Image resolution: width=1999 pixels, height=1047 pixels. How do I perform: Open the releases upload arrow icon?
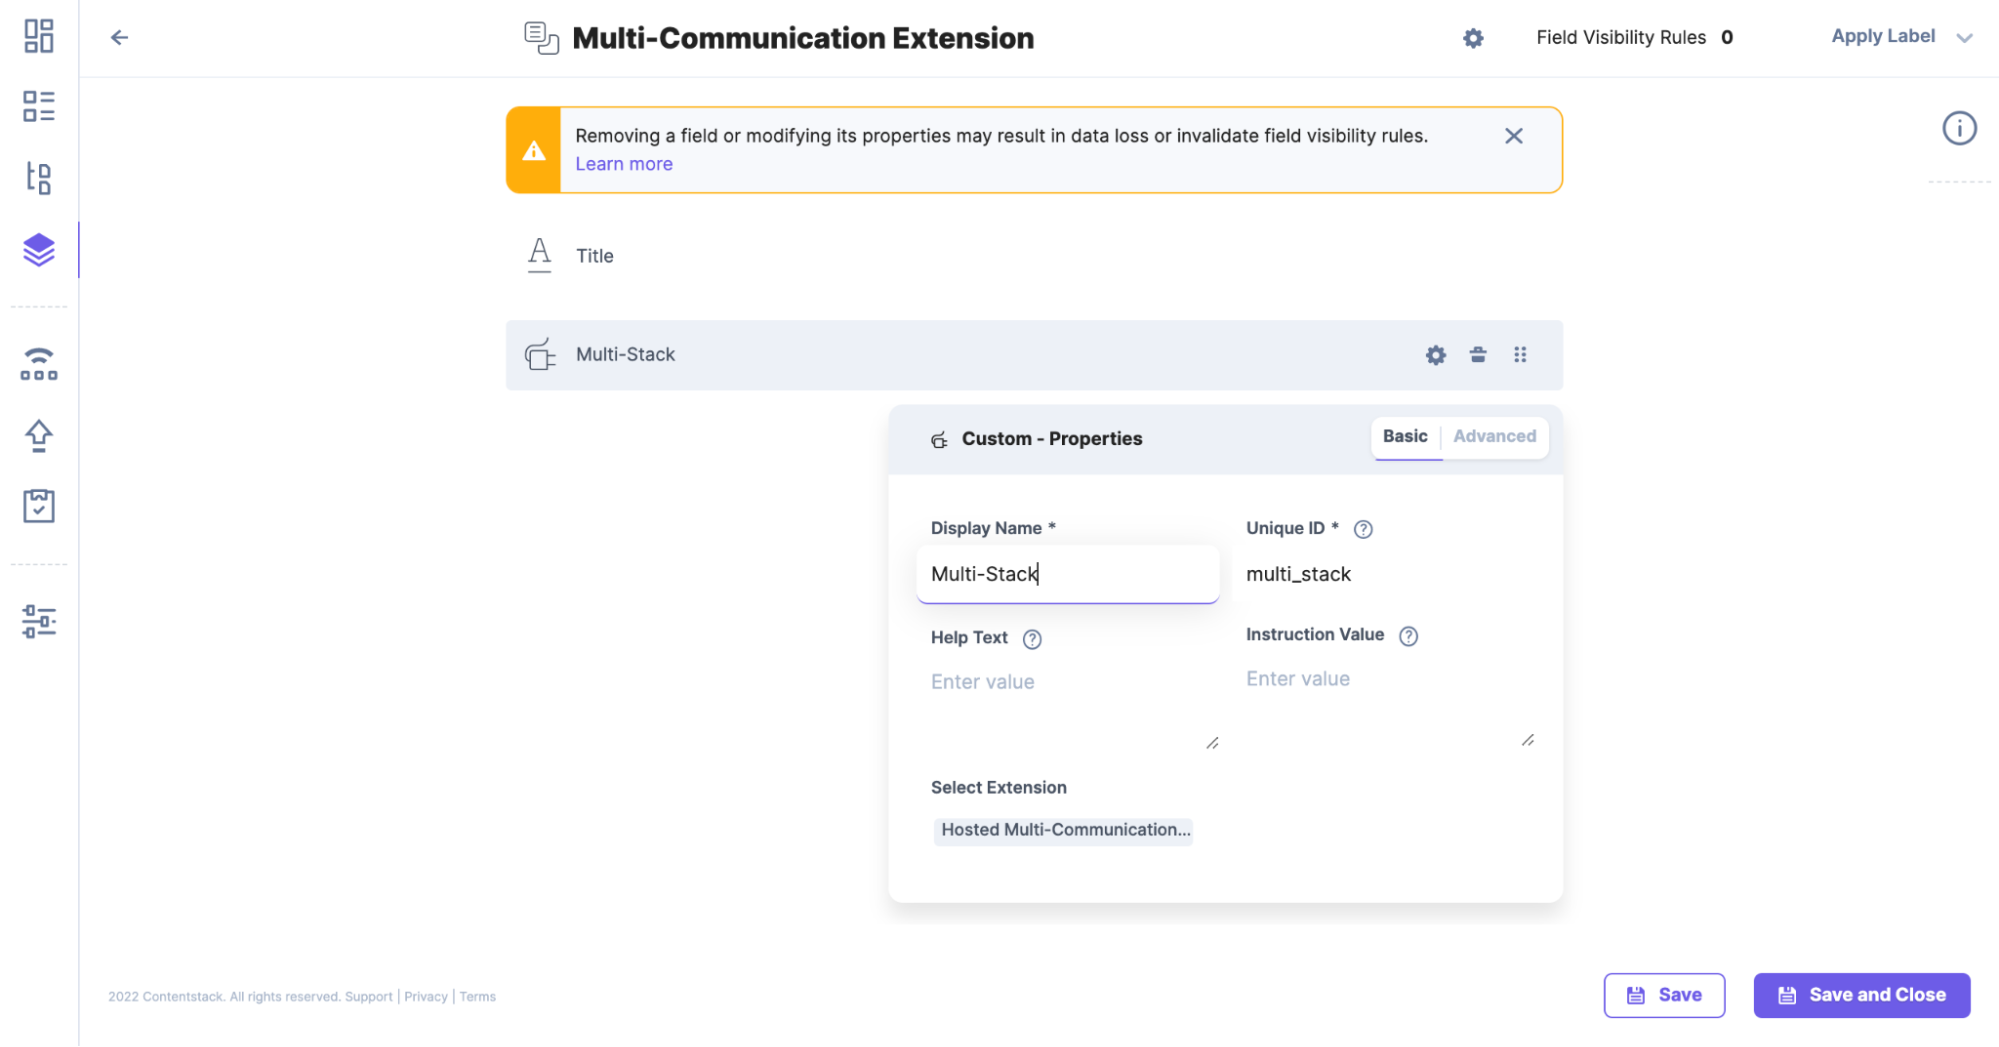tap(38, 436)
